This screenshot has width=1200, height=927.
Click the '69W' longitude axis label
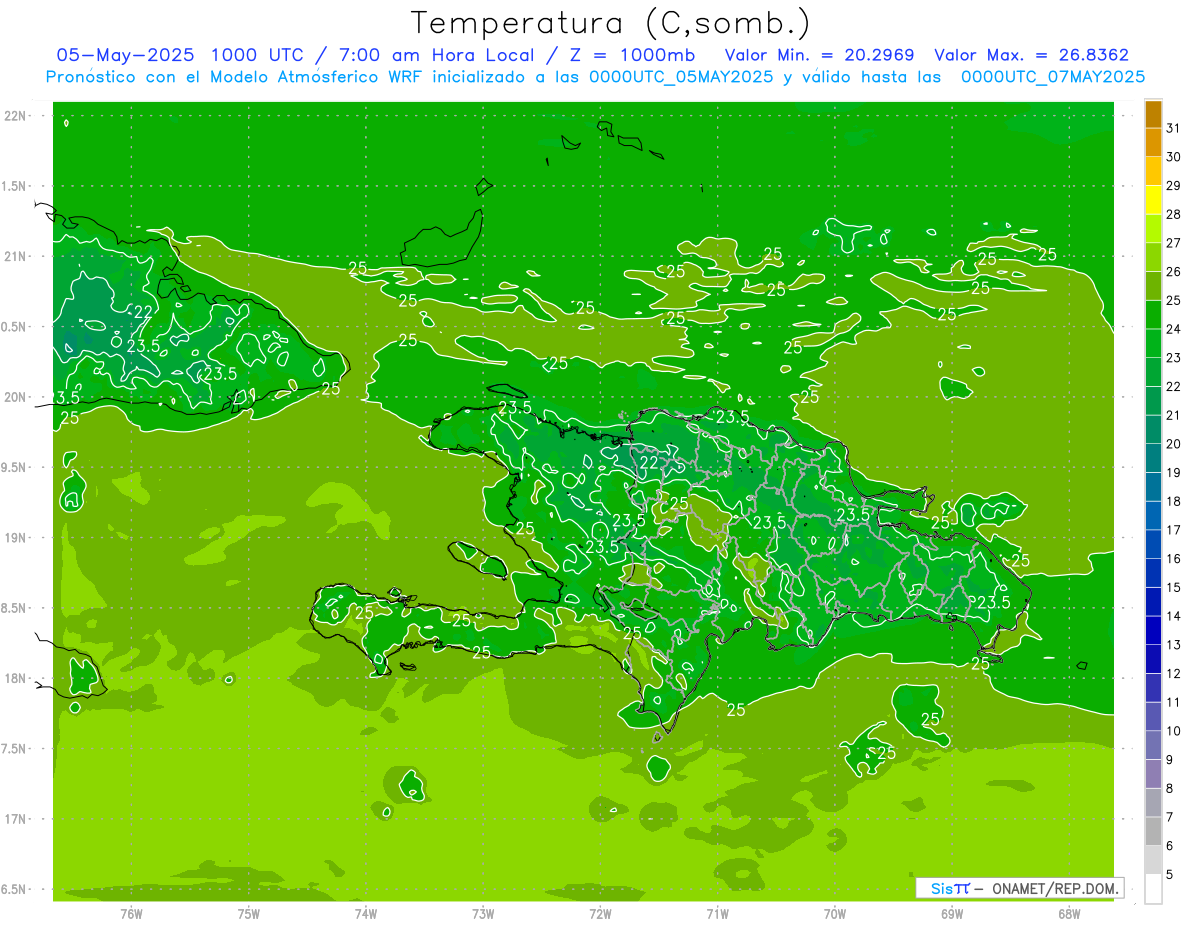pos(952,914)
